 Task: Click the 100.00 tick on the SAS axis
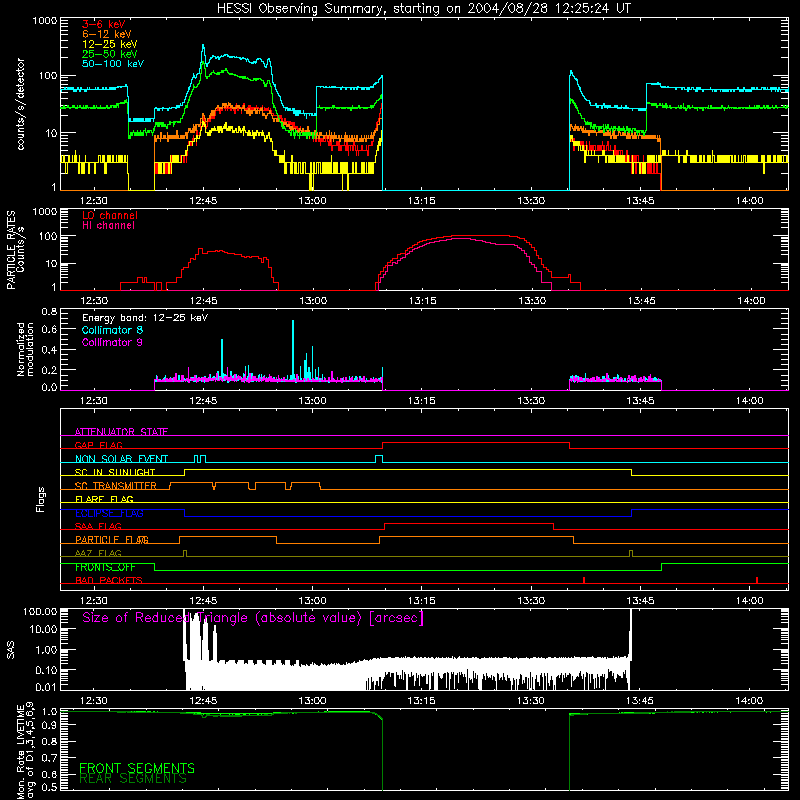[40, 611]
